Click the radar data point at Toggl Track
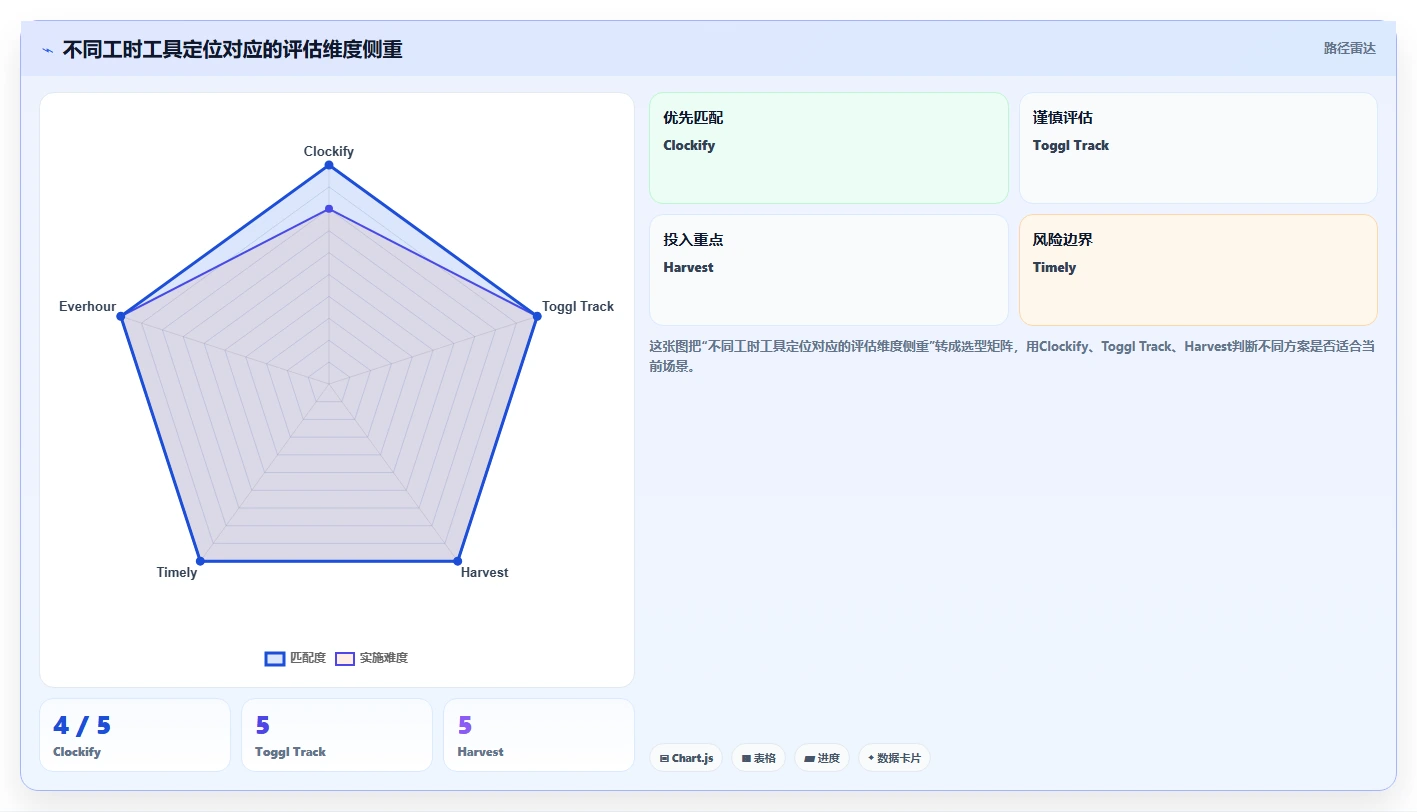This screenshot has height=812, width=1417. click(x=537, y=316)
